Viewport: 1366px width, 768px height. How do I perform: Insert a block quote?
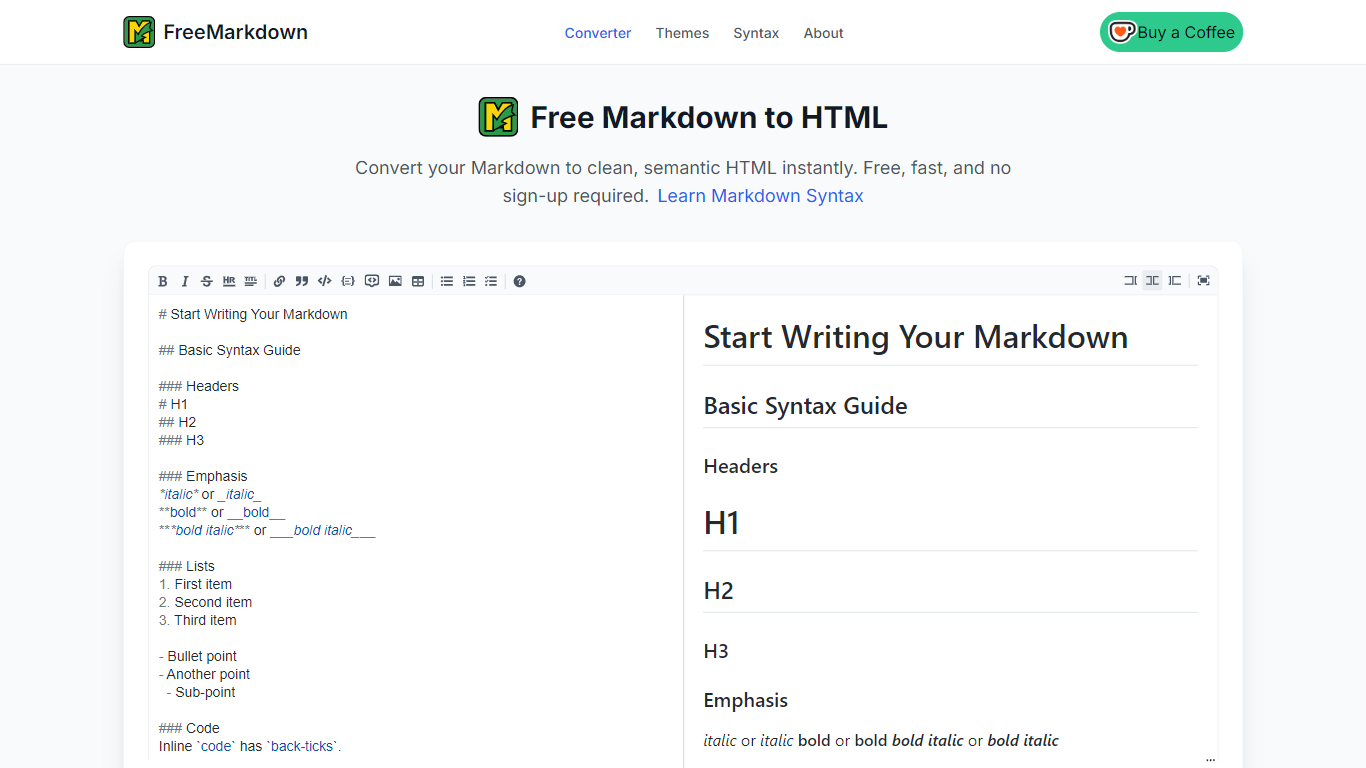click(x=302, y=281)
